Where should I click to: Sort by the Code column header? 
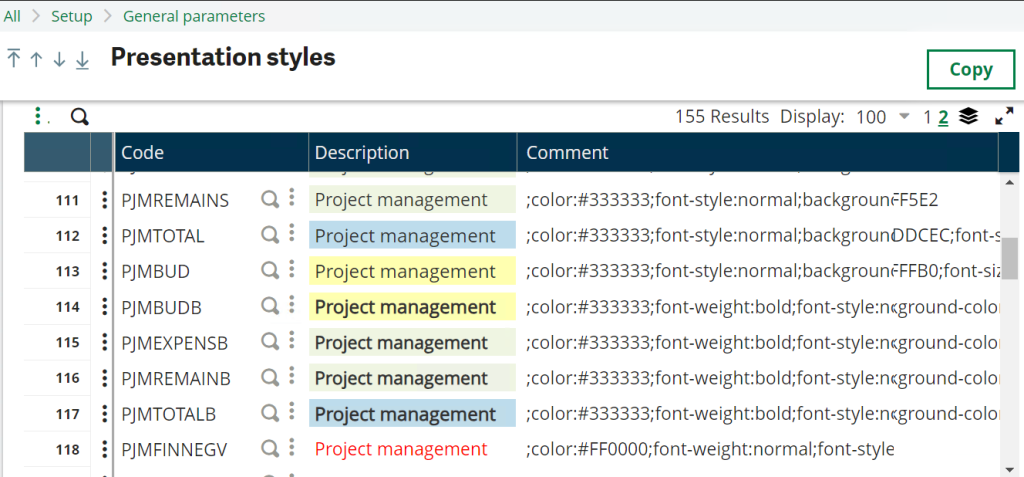coord(142,153)
